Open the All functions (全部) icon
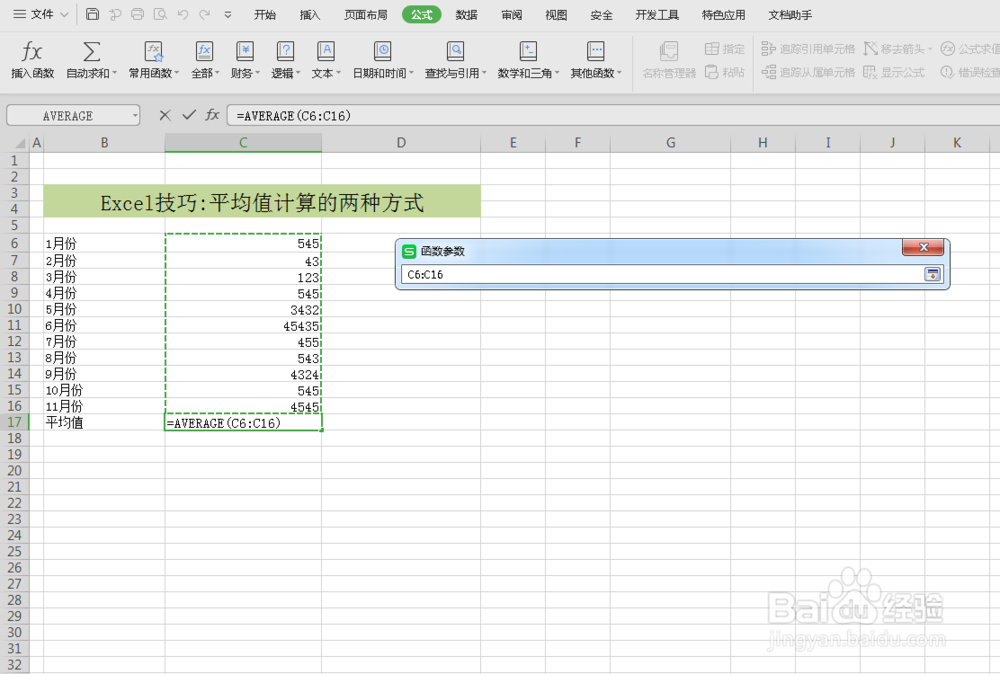This screenshot has width=1000, height=674. pos(204,51)
